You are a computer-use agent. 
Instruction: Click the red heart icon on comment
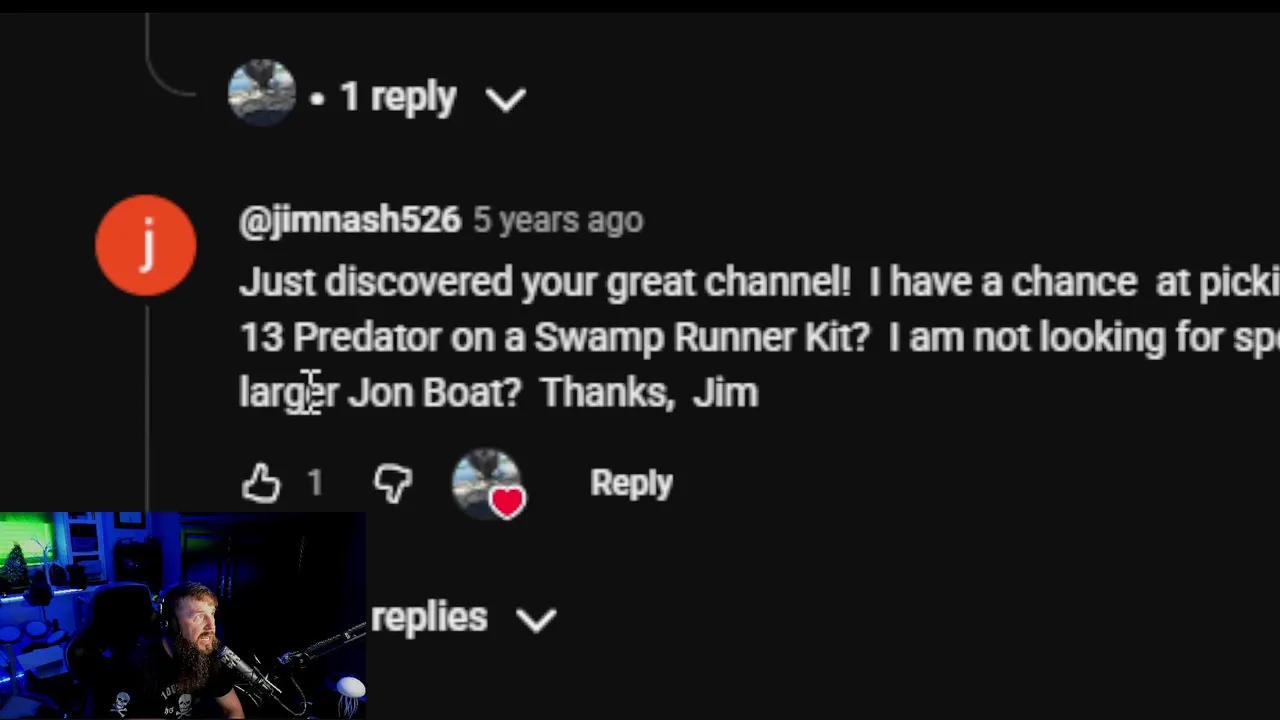point(507,502)
